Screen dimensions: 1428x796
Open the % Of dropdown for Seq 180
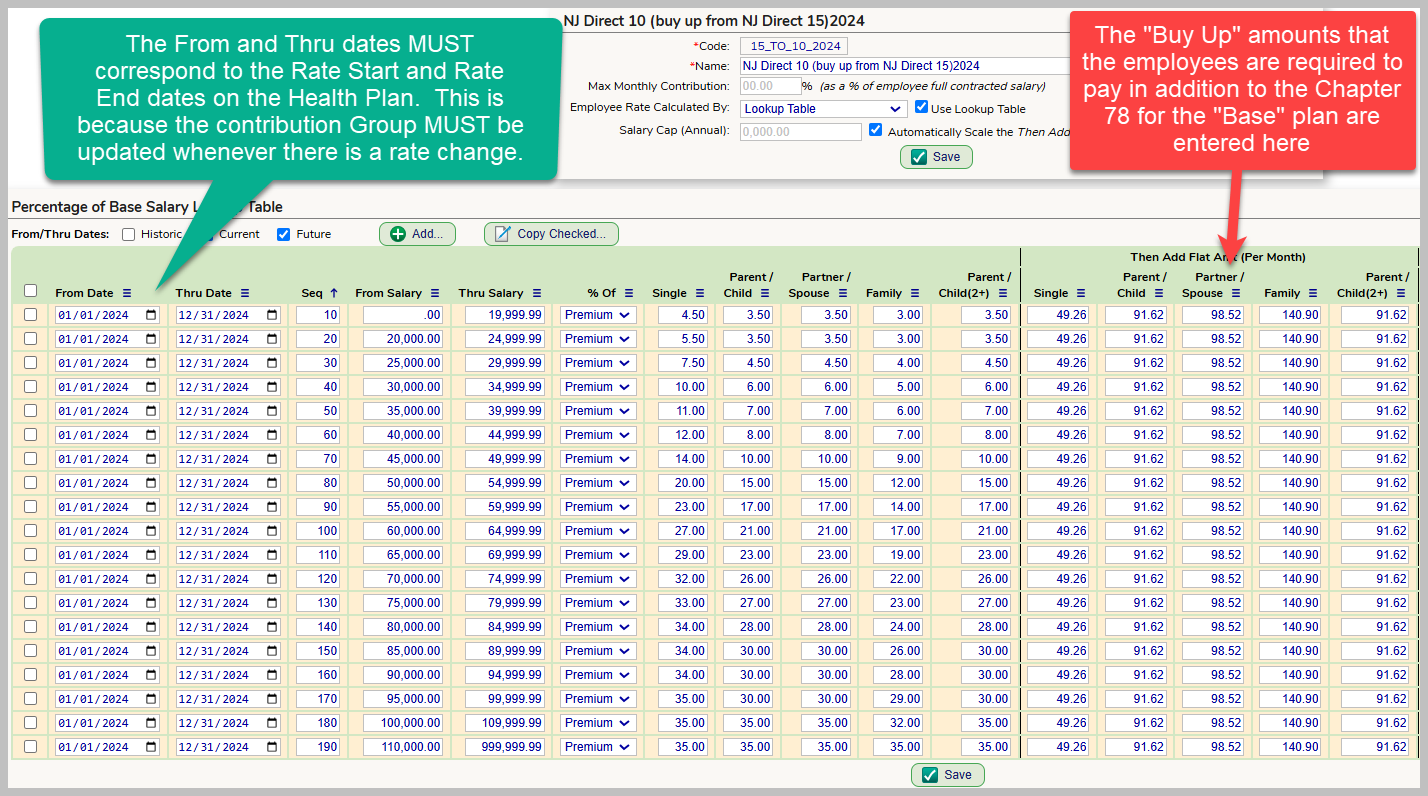(598, 723)
